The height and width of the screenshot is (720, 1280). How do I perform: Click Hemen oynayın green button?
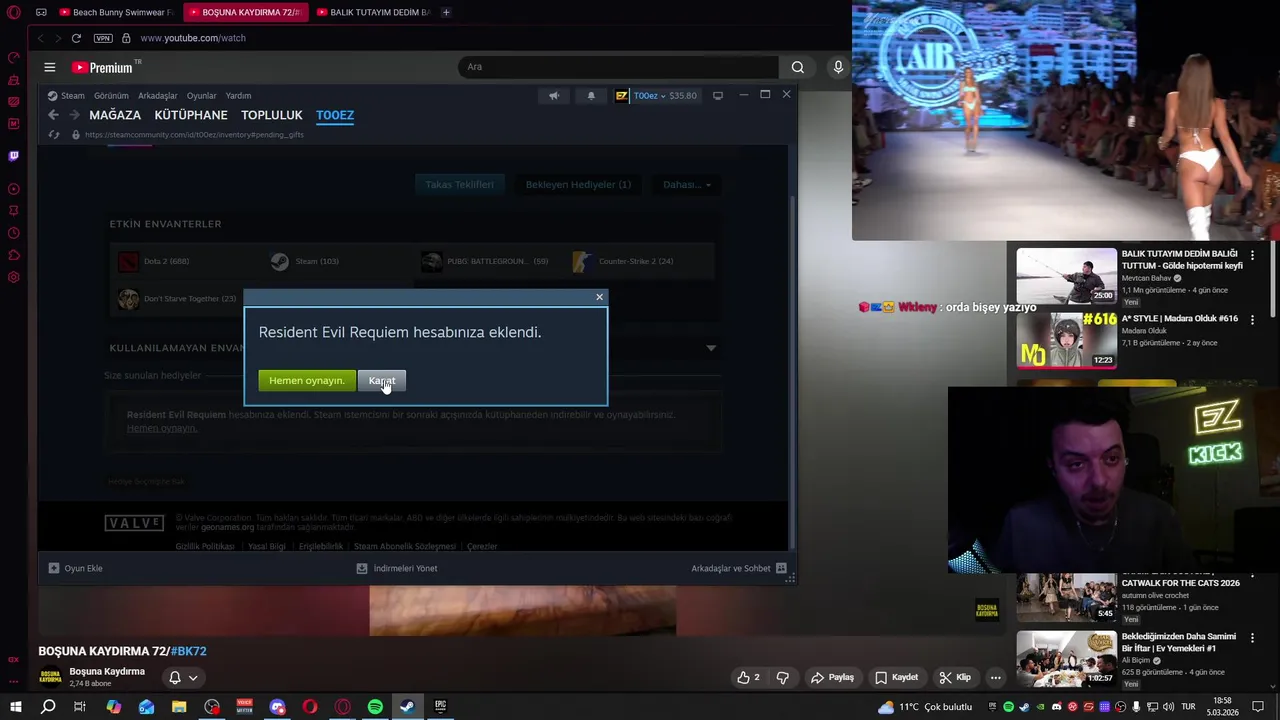[307, 381]
